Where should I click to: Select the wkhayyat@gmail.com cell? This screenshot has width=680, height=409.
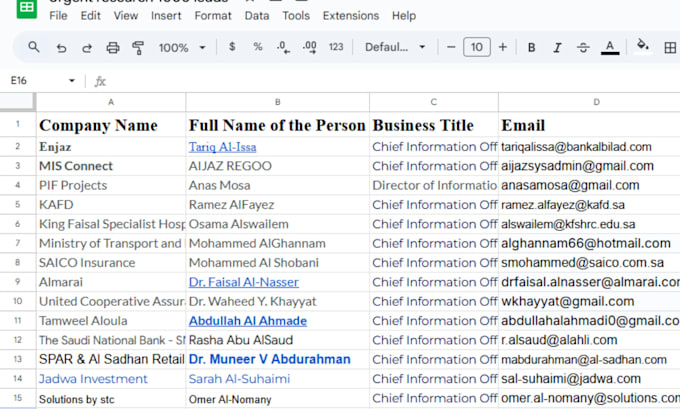pos(589,301)
